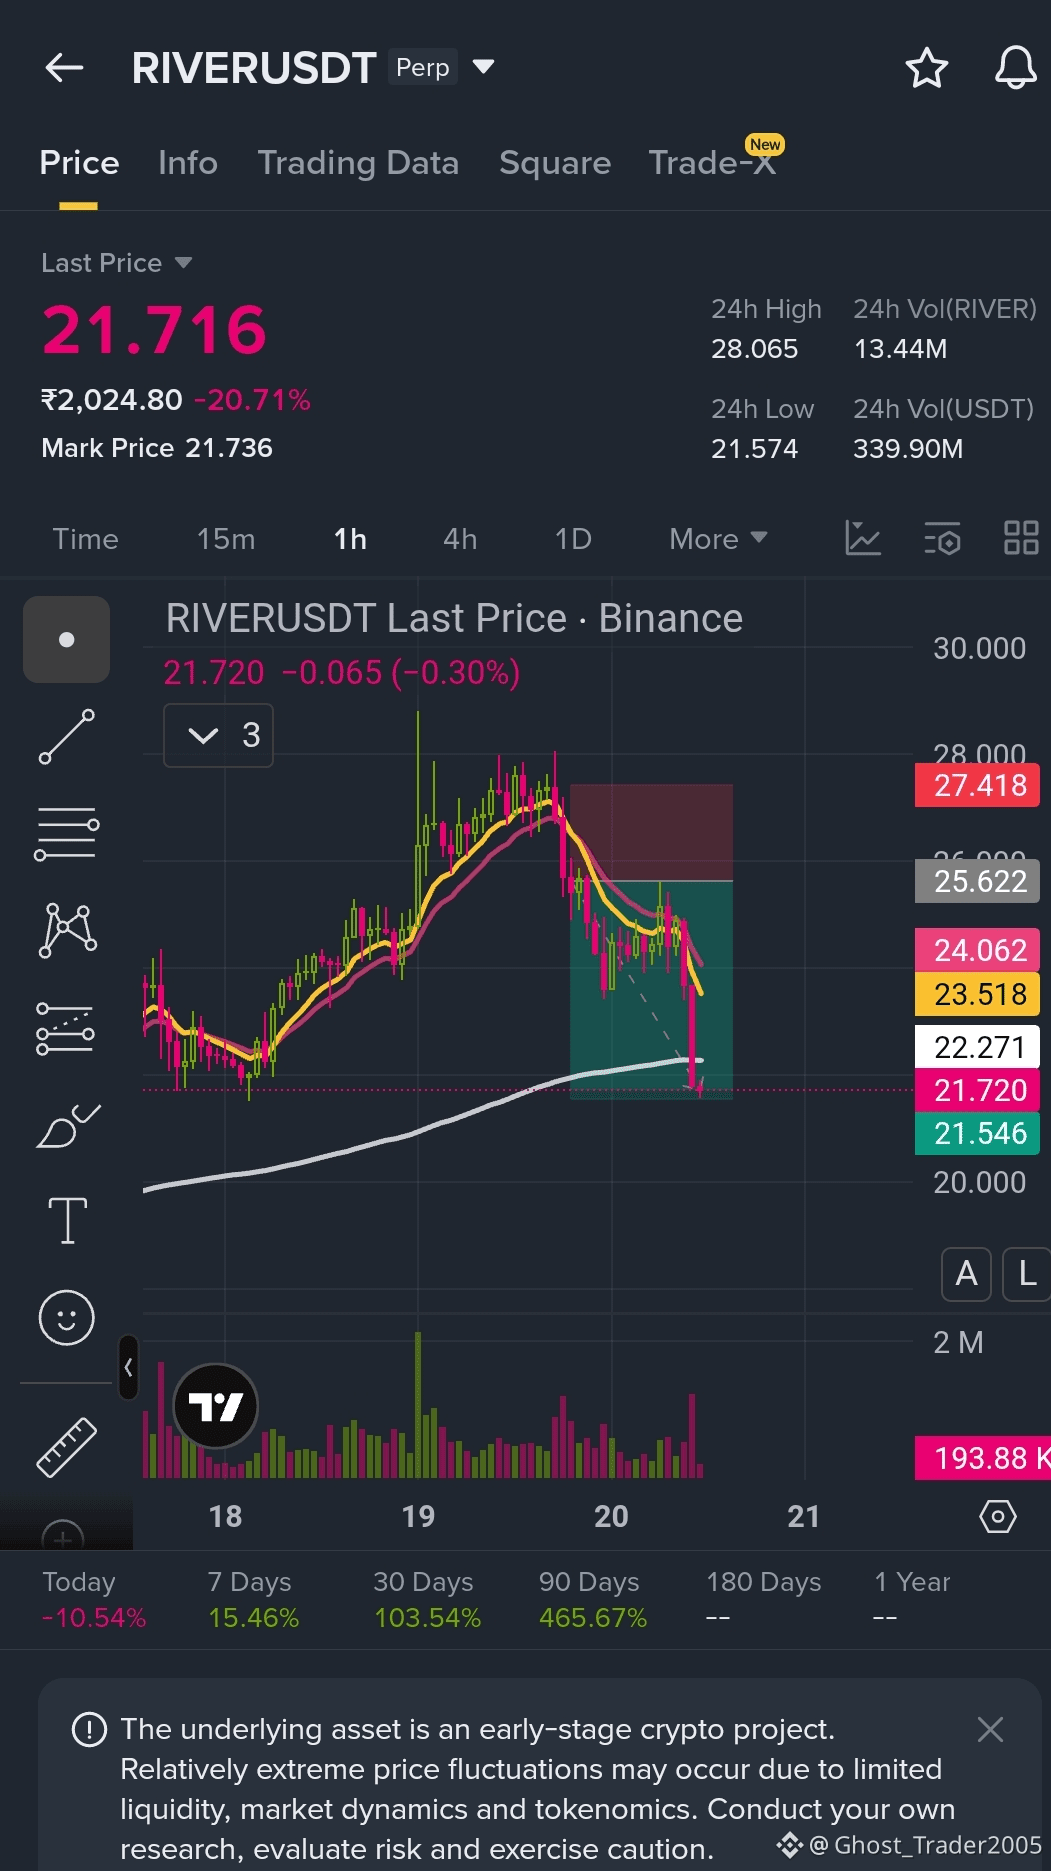This screenshot has width=1051, height=1871.
Task: Click the 193.88 K volume label
Action: point(983,1458)
